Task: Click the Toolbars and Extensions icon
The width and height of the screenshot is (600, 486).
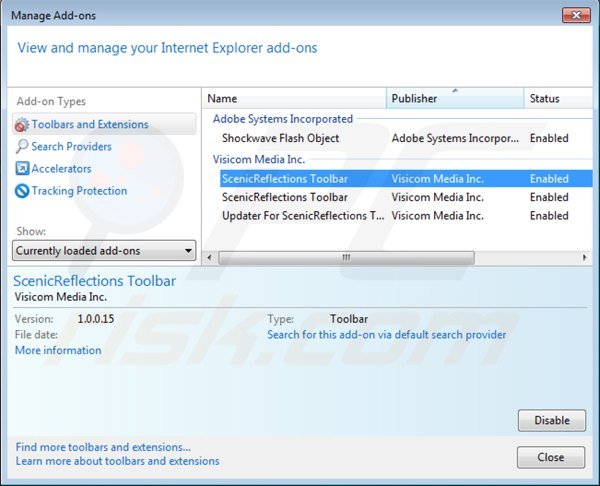Action: coord(22,125)
